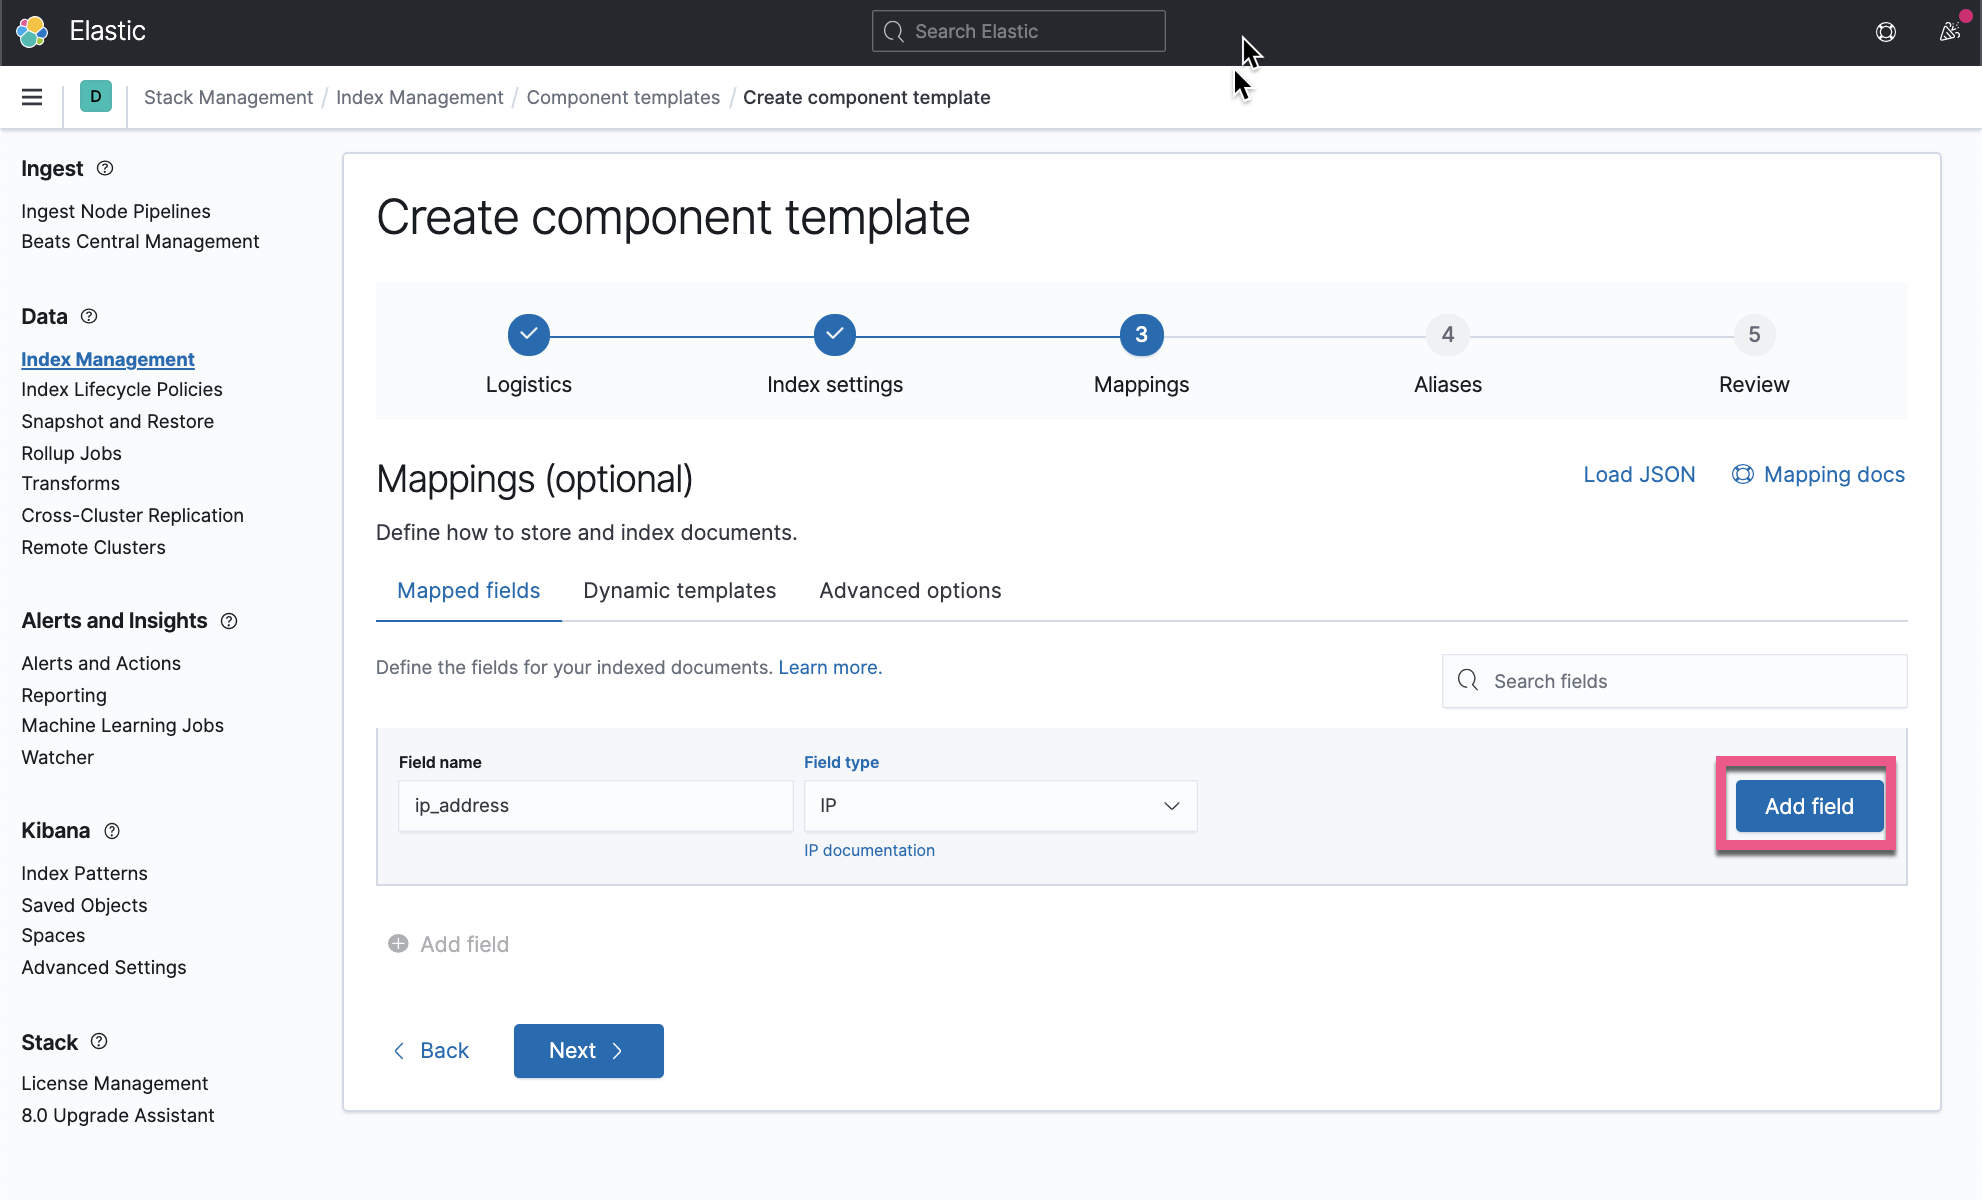The height and width of the screenshot is (1200, 1982).
Task: Click the help icon beside Alerts and Insights
Action: pos(228,621)
